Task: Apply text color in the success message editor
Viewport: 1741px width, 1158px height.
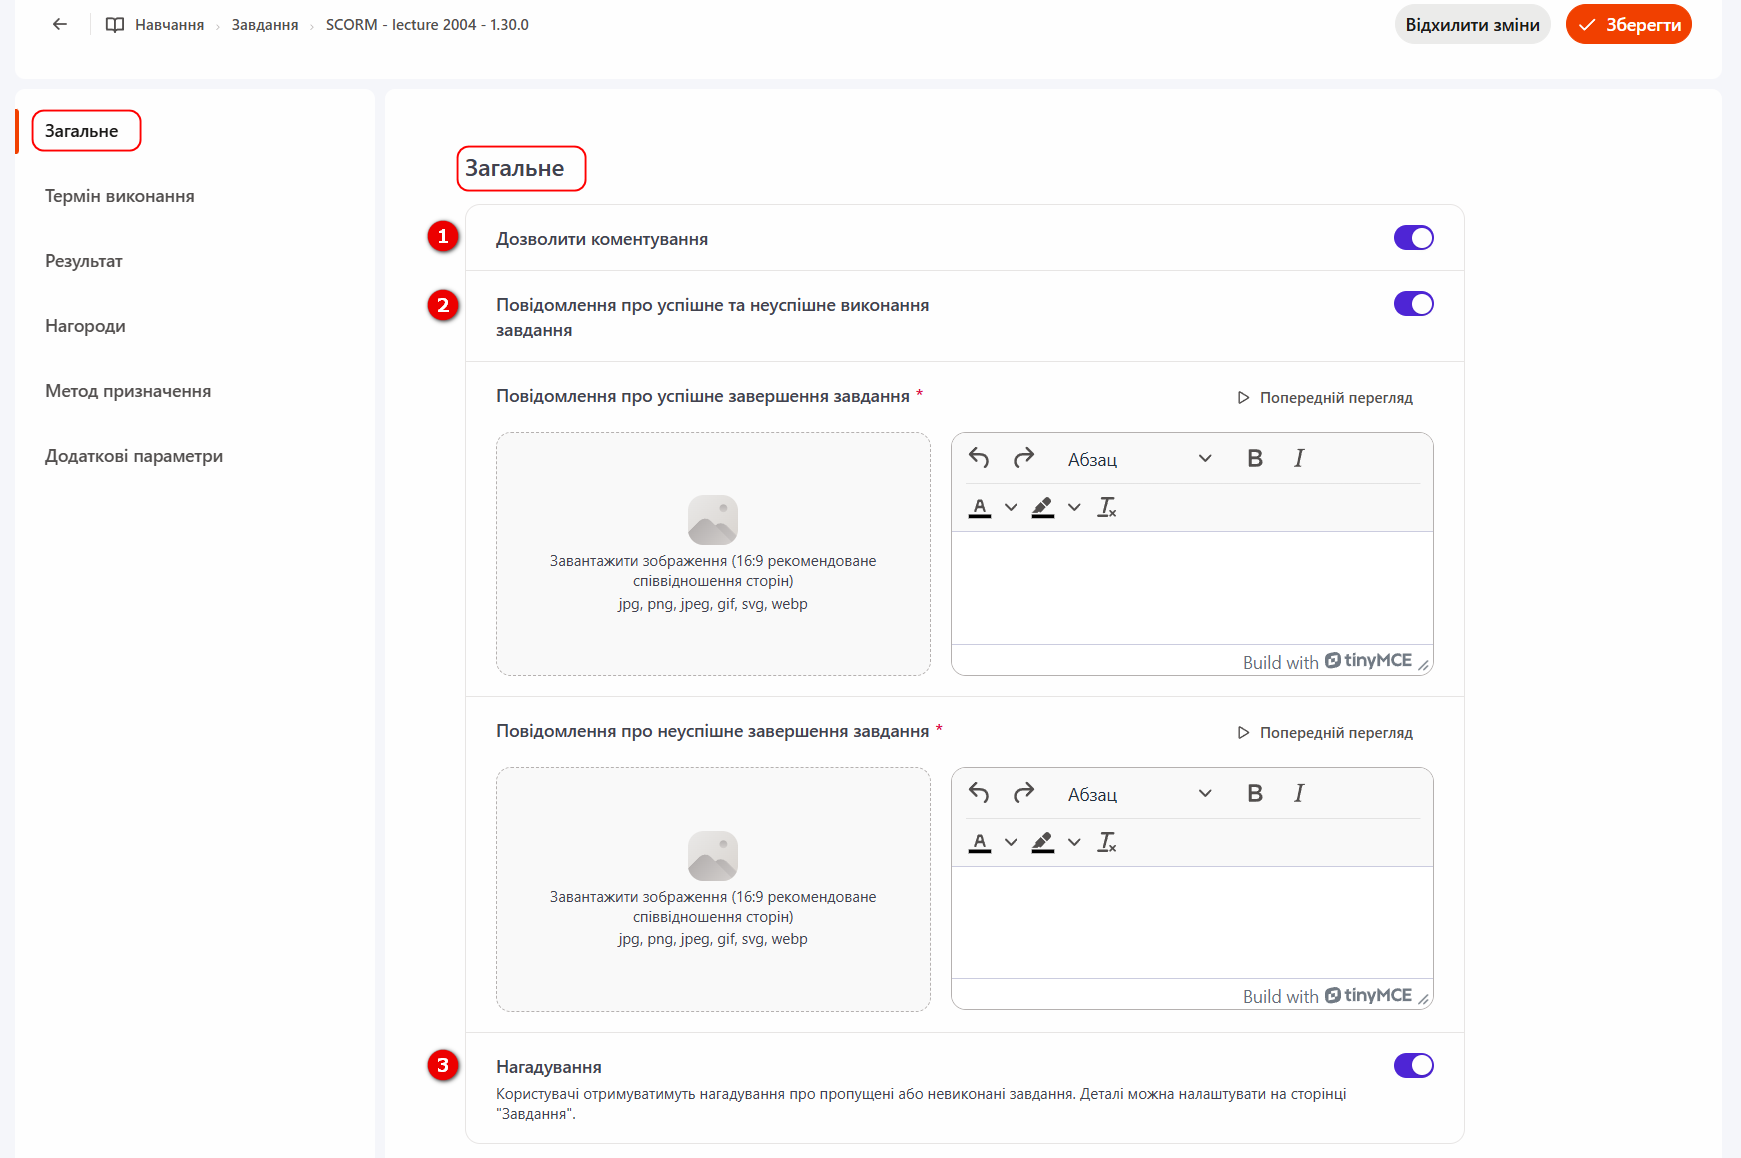Action: coord(980,507)
